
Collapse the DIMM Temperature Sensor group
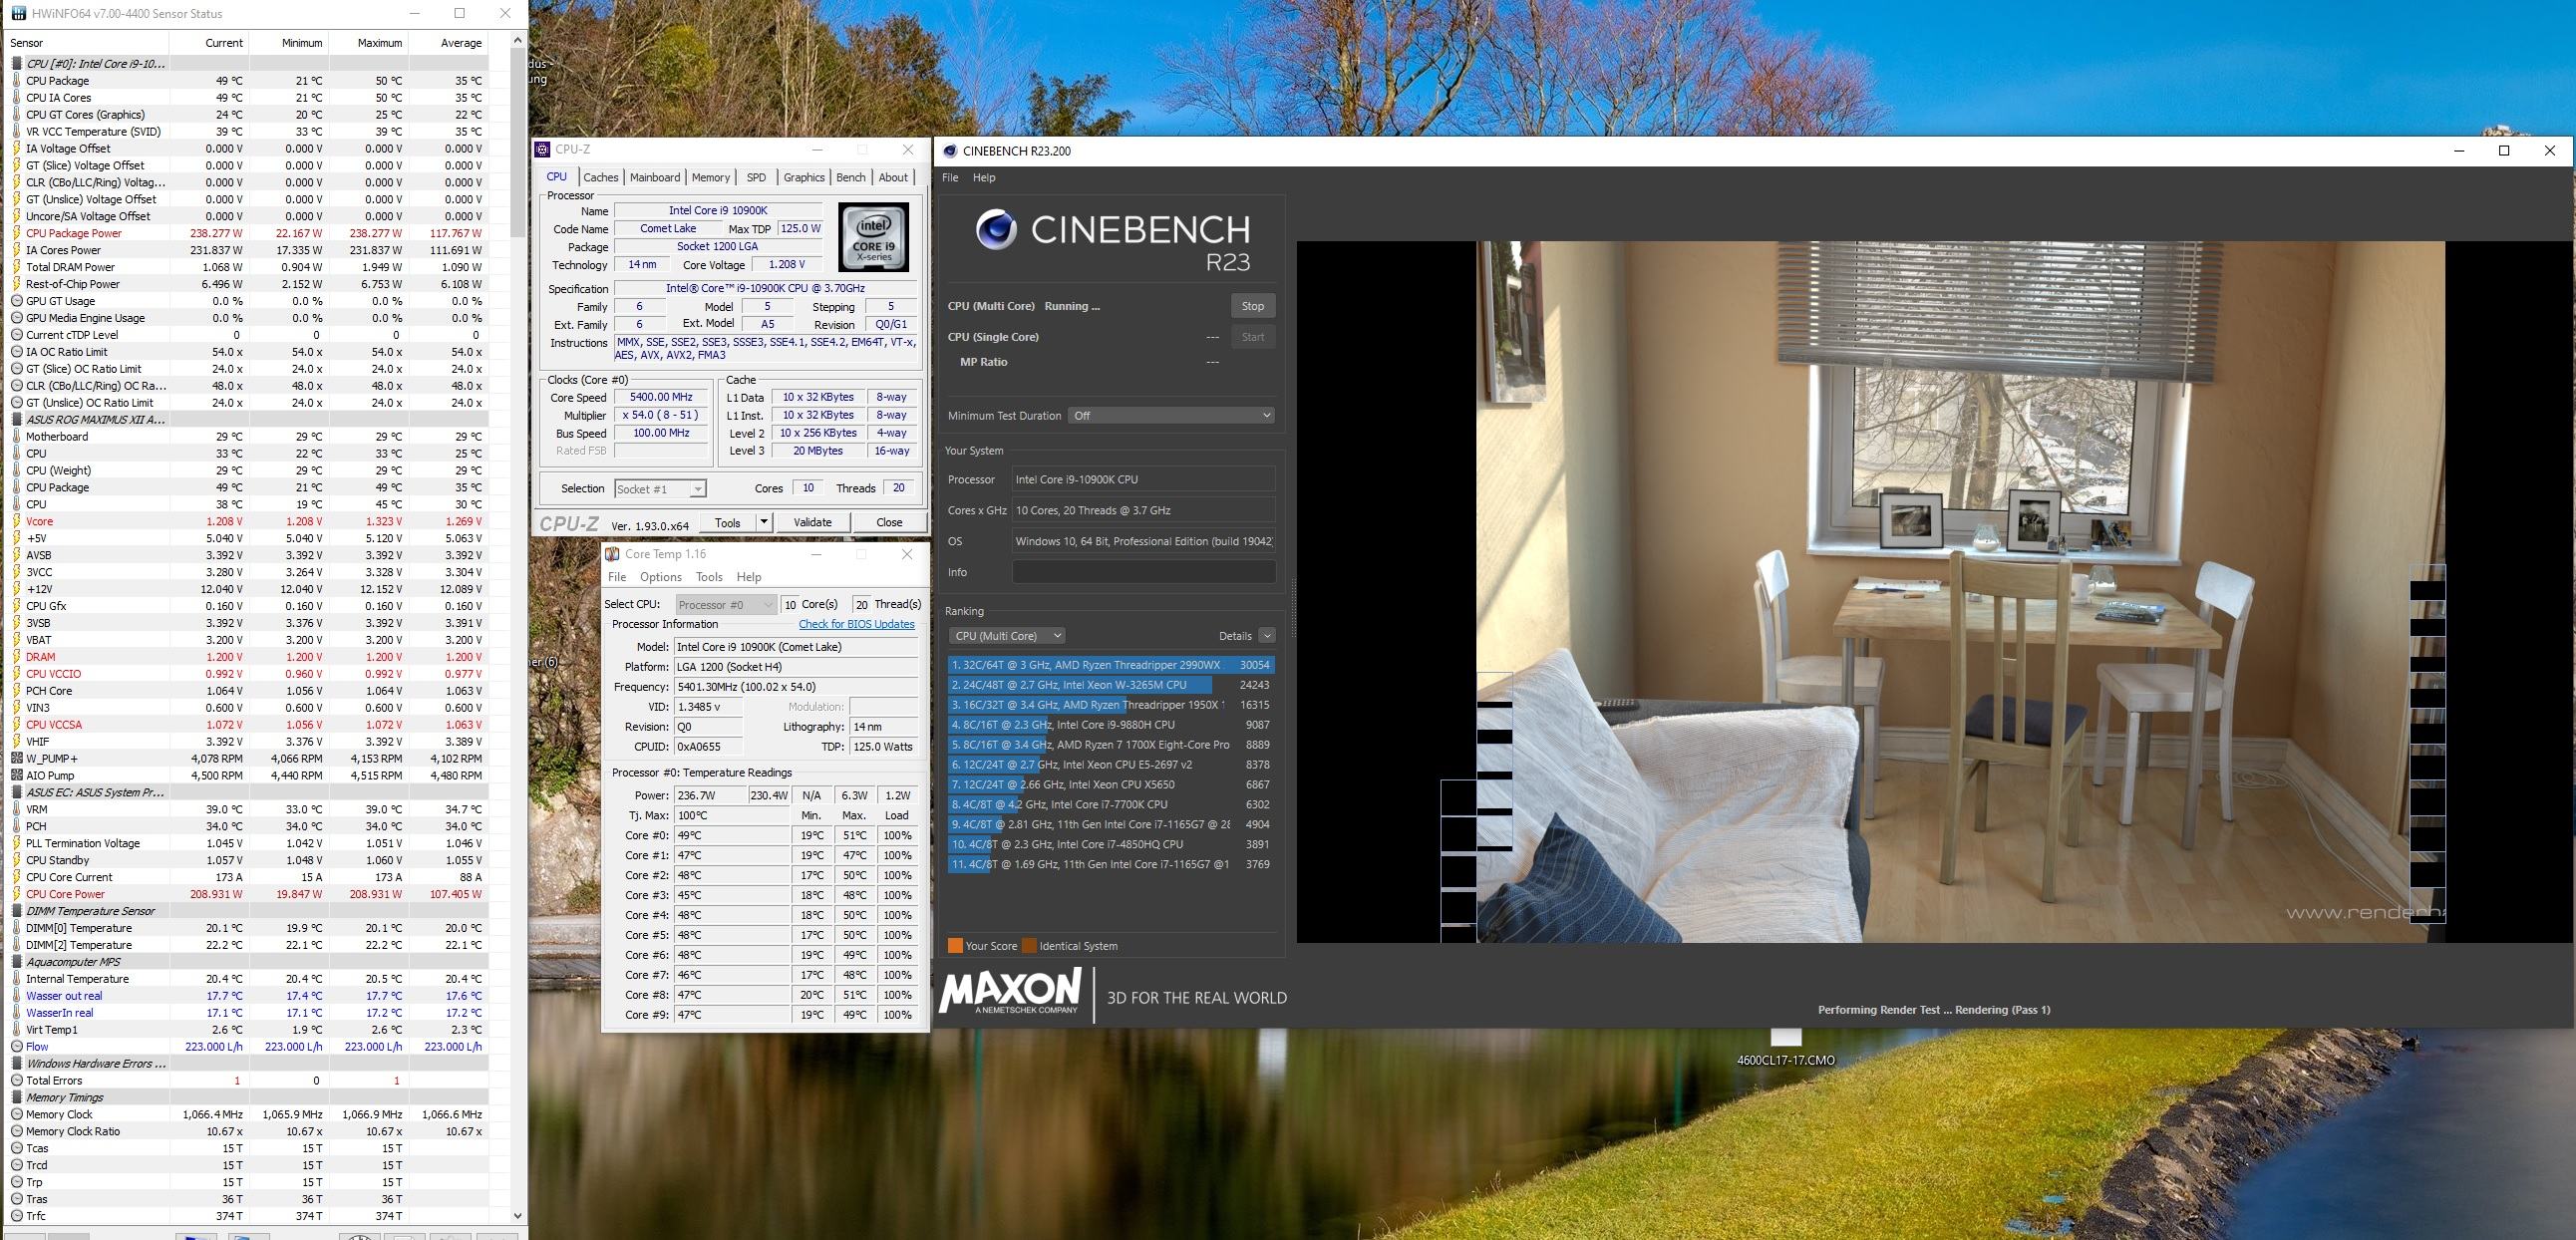[16, 911]
